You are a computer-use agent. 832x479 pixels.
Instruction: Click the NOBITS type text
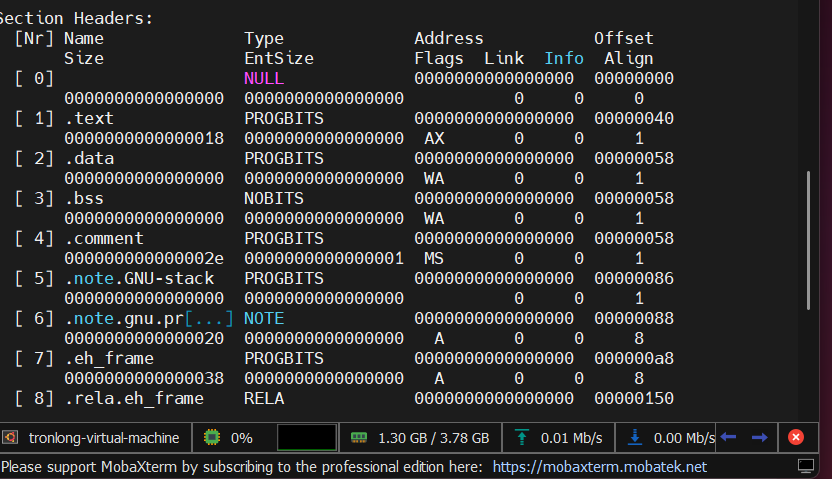tap(274, 198)
